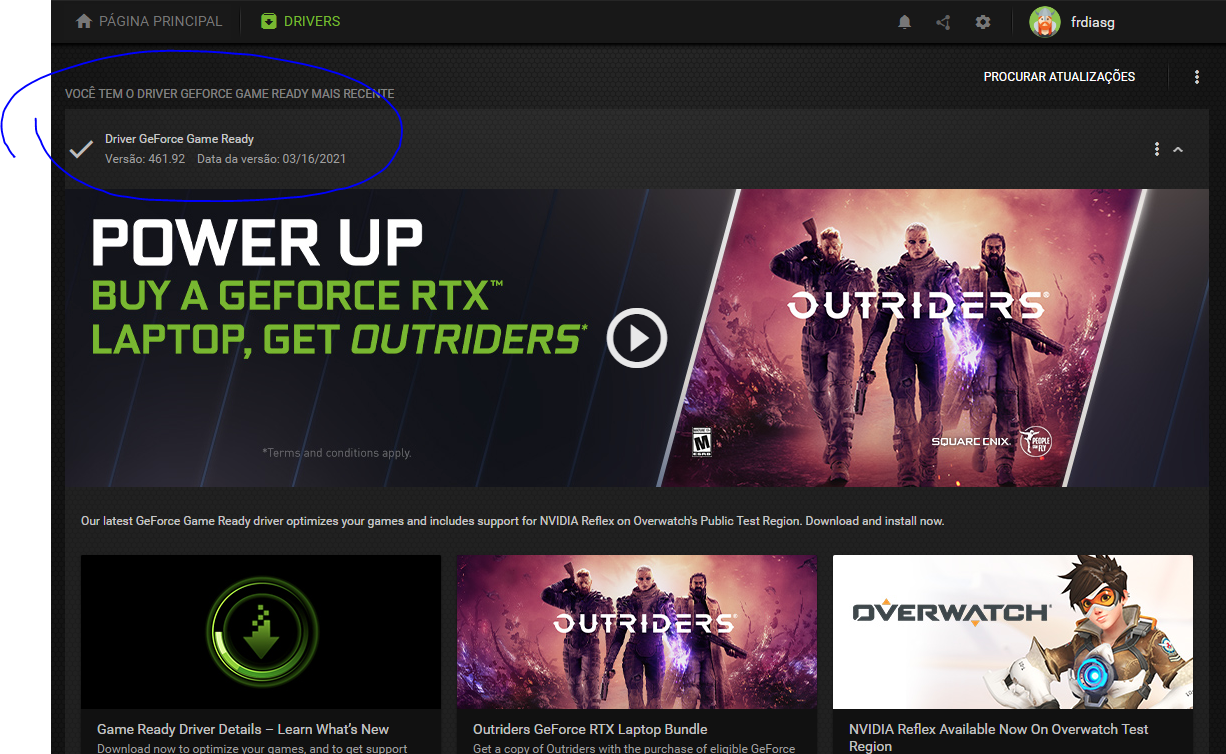Click the version 461.92 text

tap(145, 159)
